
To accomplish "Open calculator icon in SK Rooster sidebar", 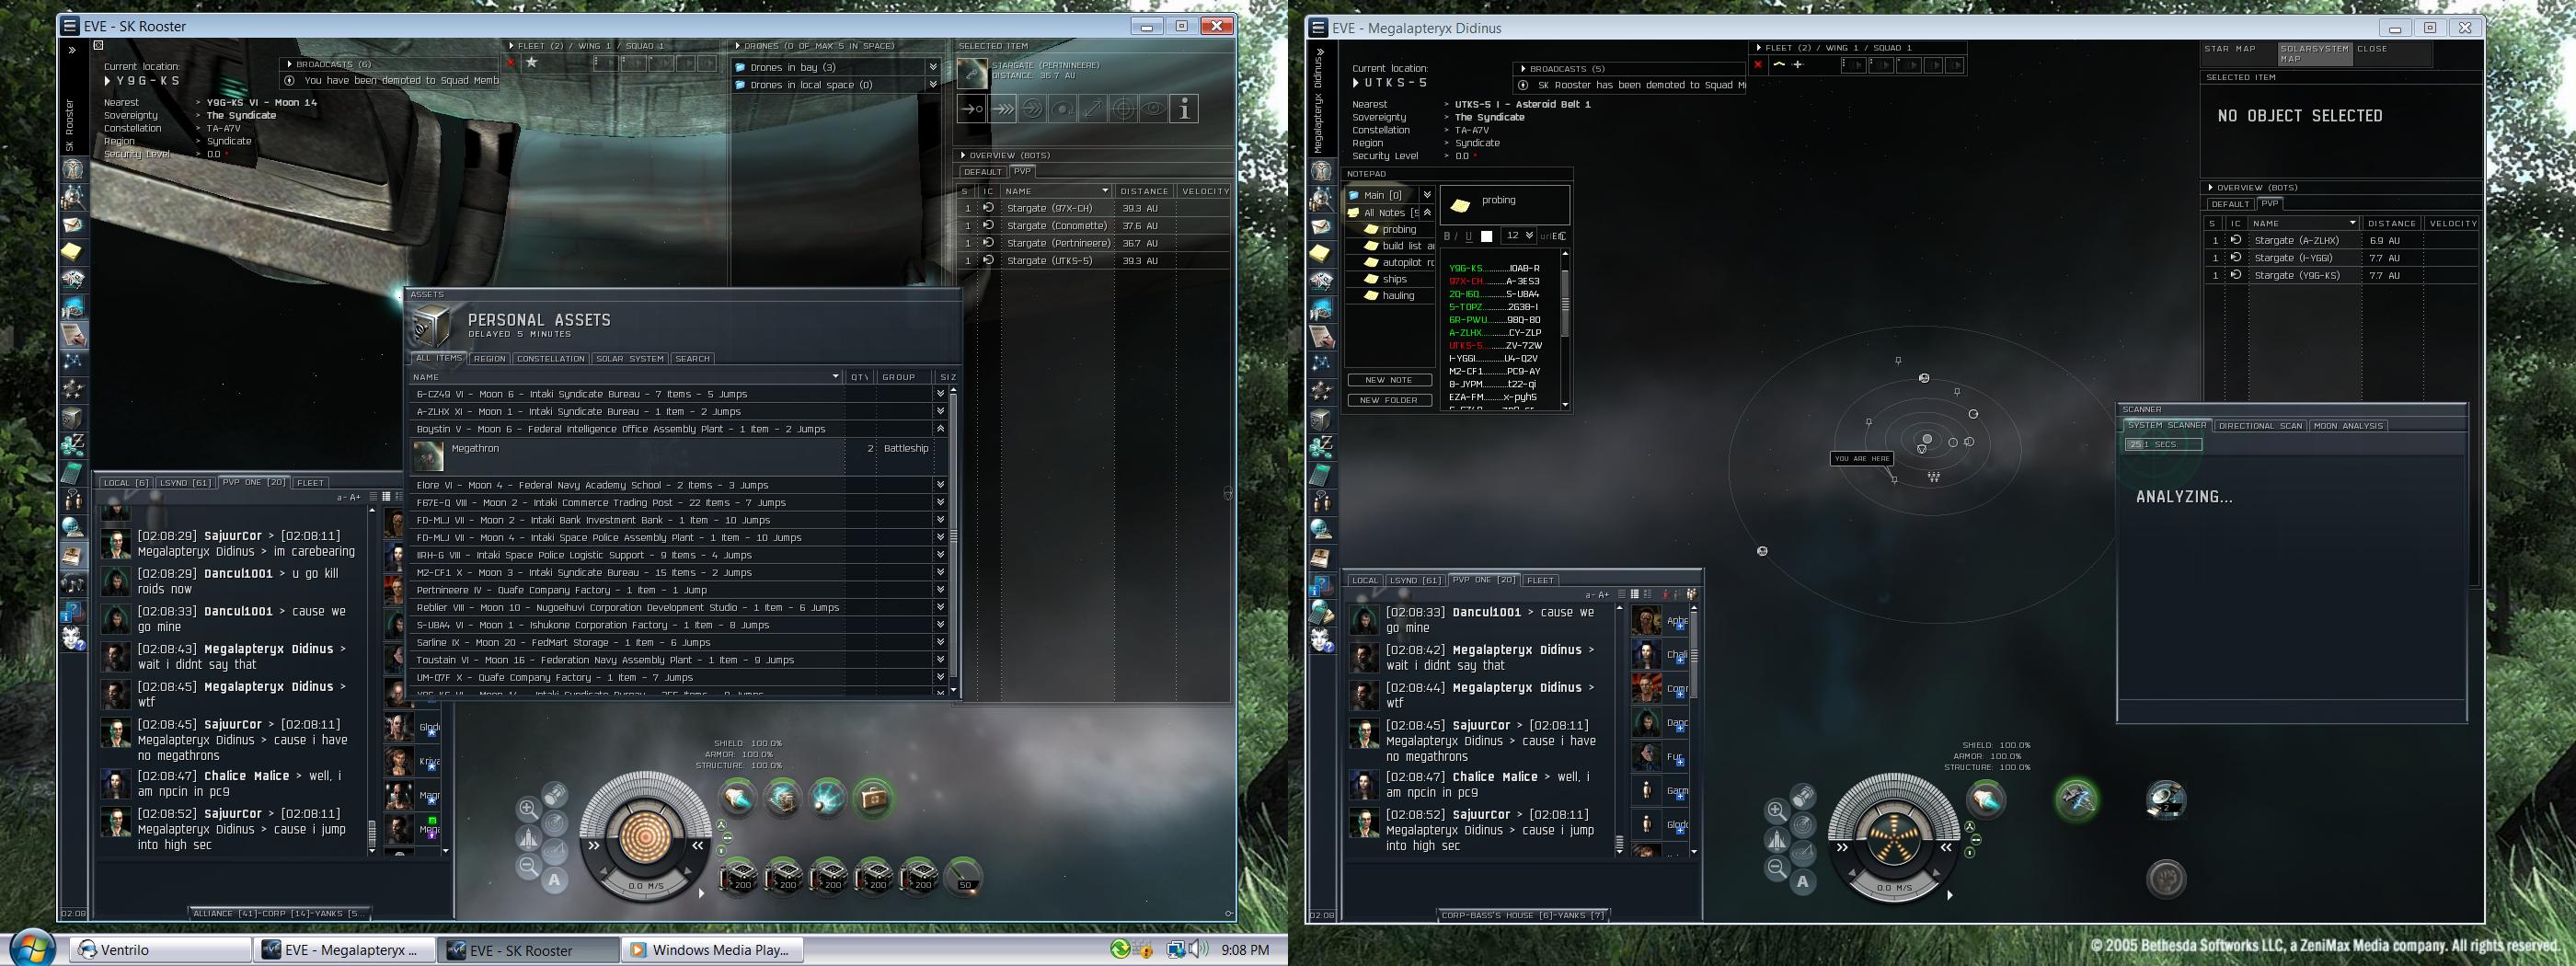I will (73, 472).
